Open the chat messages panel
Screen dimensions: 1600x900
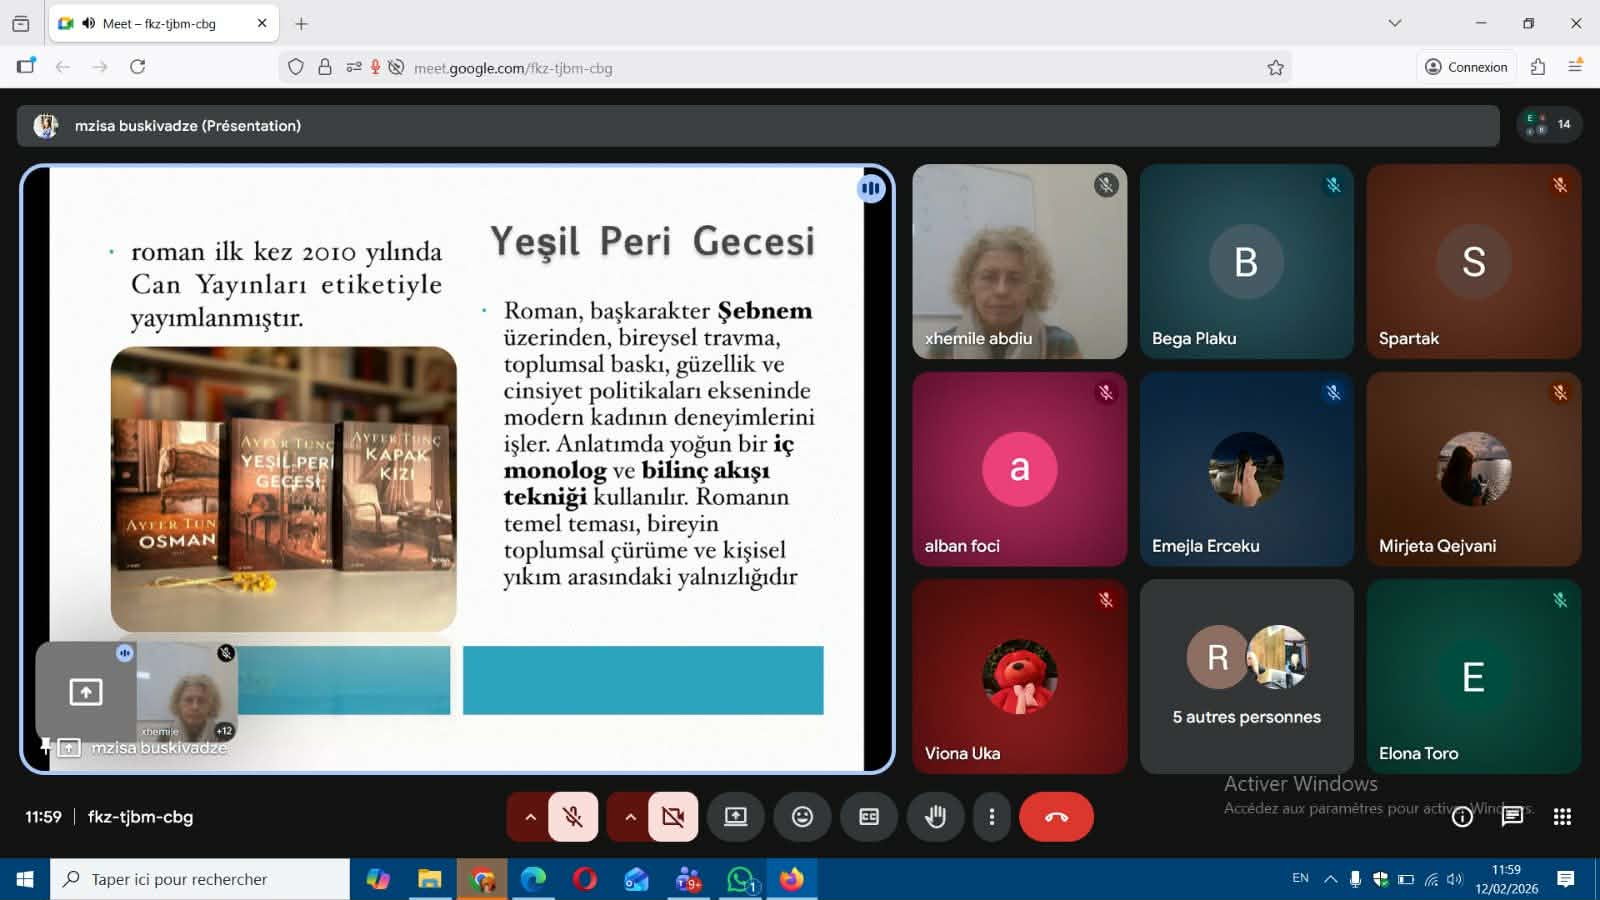[x=1512, y=817]
